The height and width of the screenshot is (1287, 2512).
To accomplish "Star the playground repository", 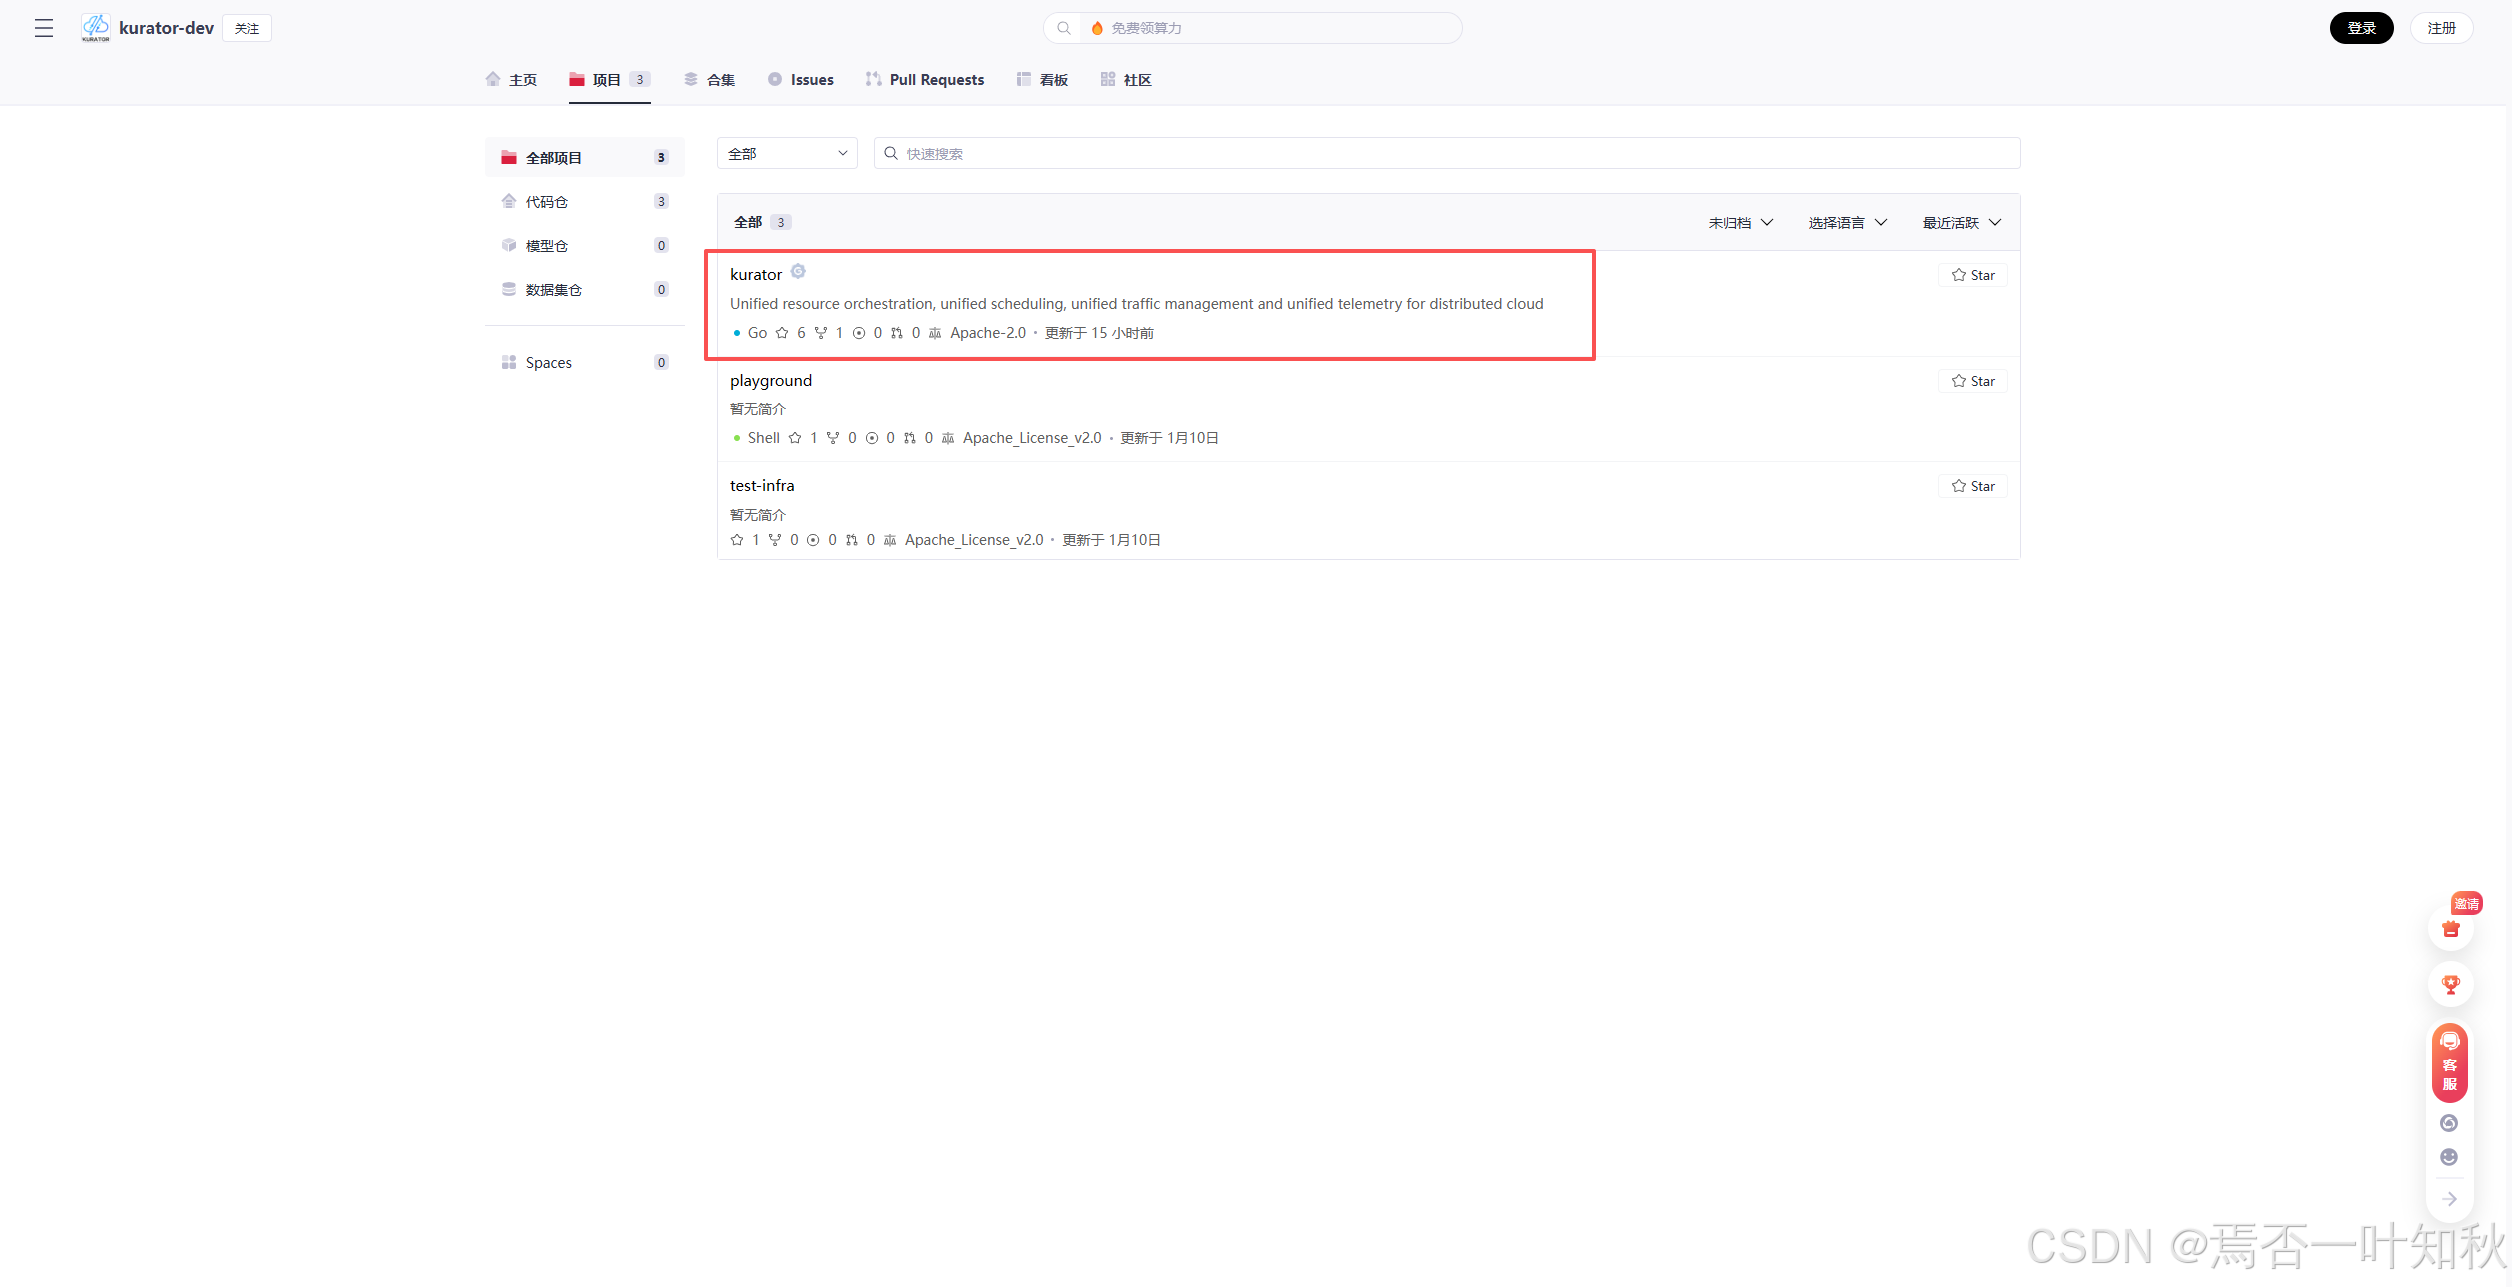I will coord(1972,381).
